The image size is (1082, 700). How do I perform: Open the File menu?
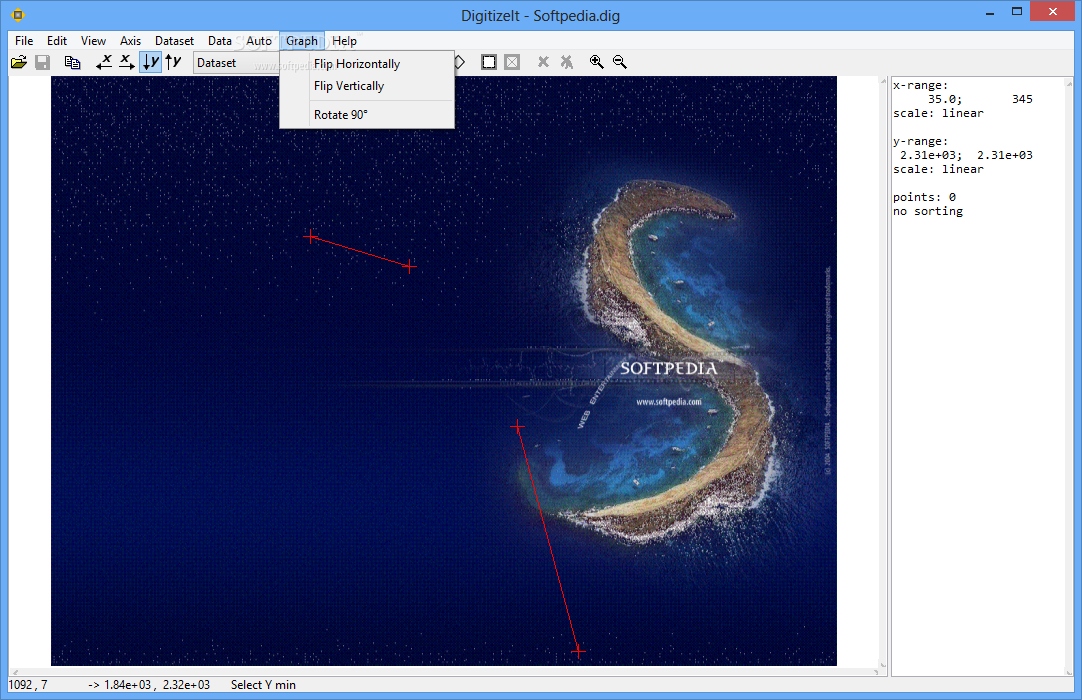point(24,41)
